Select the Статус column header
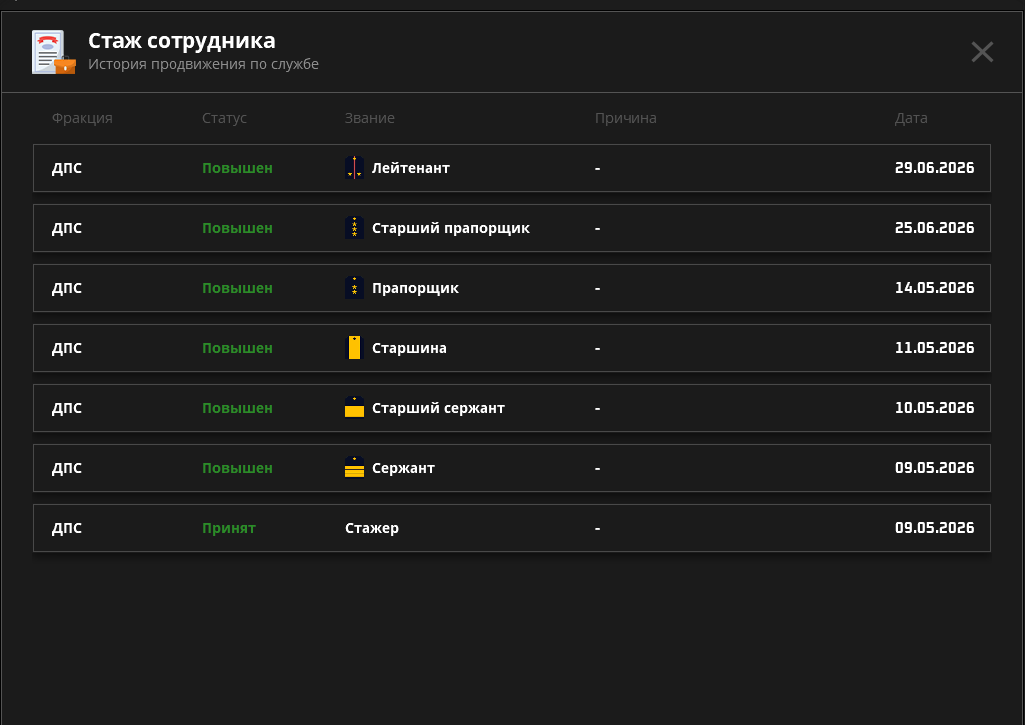Screen dimensions: 1025x725 224,118
